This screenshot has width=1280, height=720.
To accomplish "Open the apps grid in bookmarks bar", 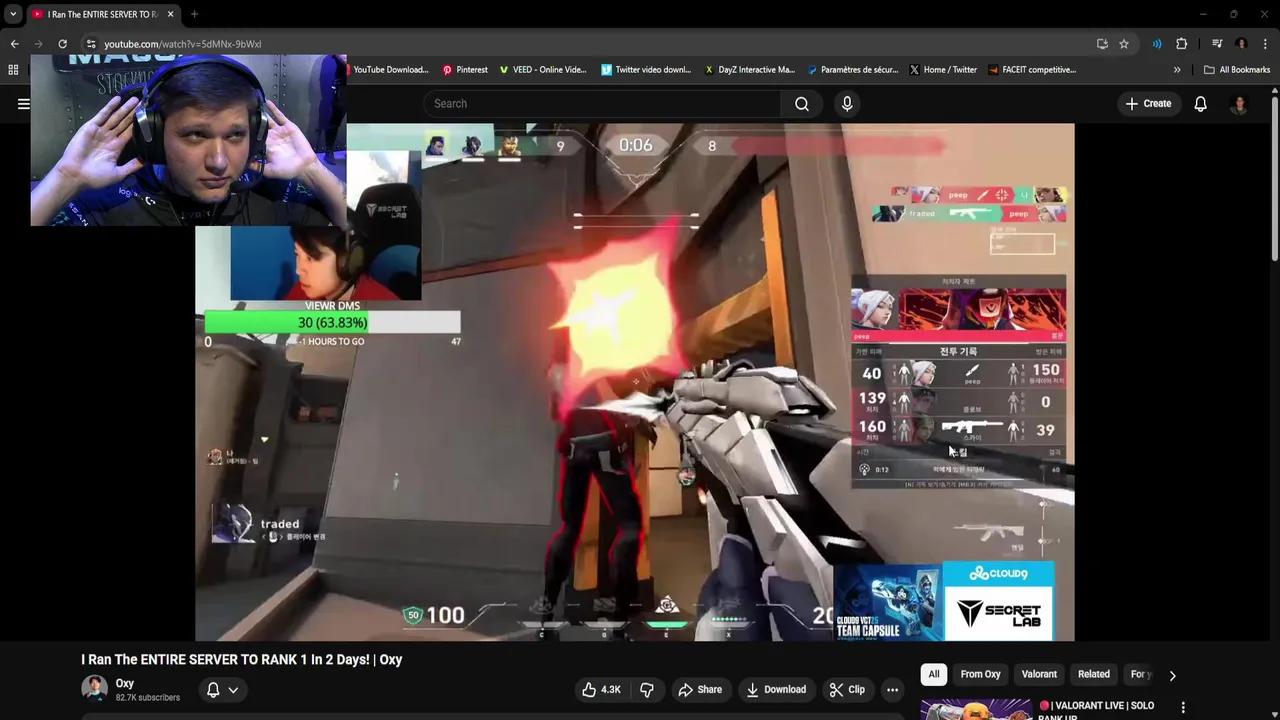I will tap(13, 70).
